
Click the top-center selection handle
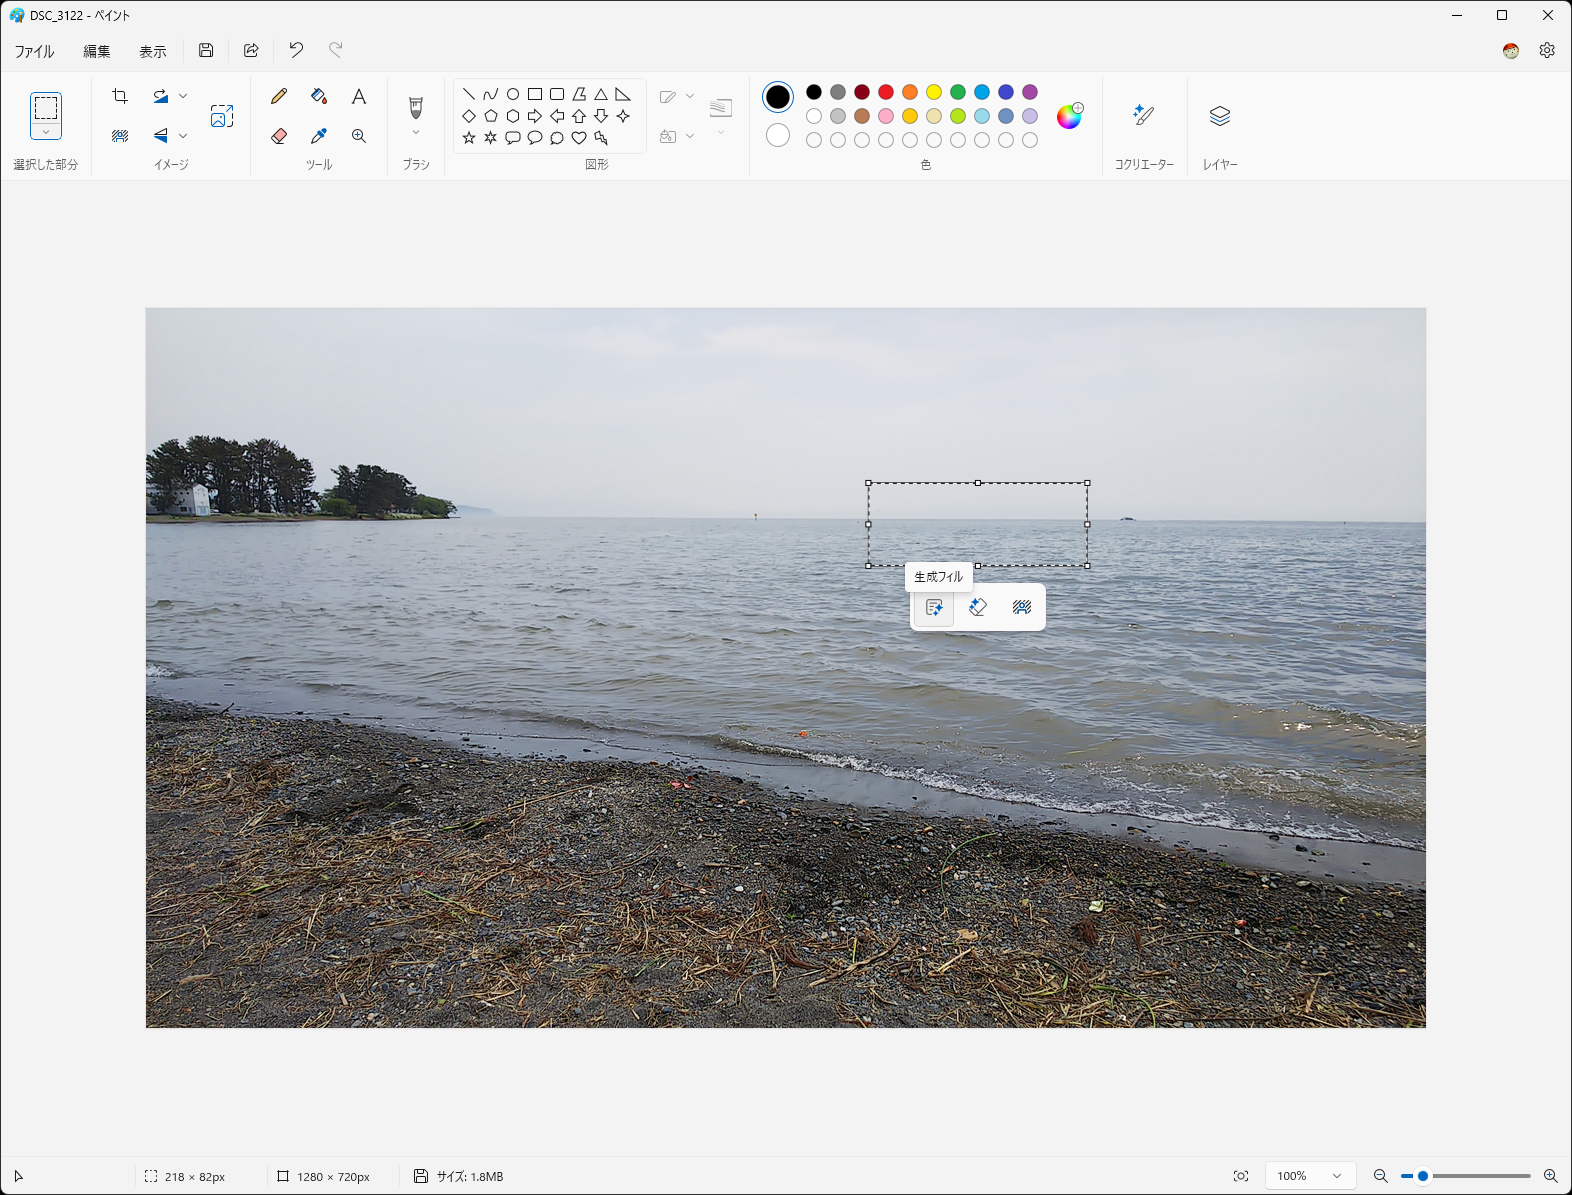pos(978,483)
